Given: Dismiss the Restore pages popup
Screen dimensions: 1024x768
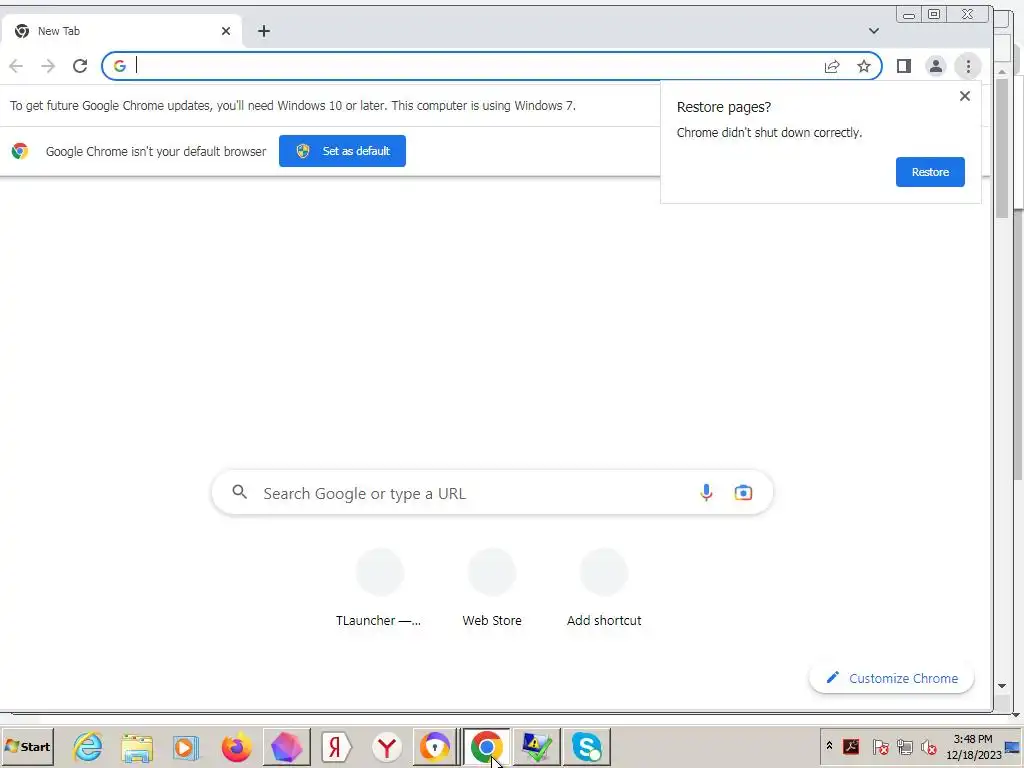Looking at the screenshot, I should 964,96.
